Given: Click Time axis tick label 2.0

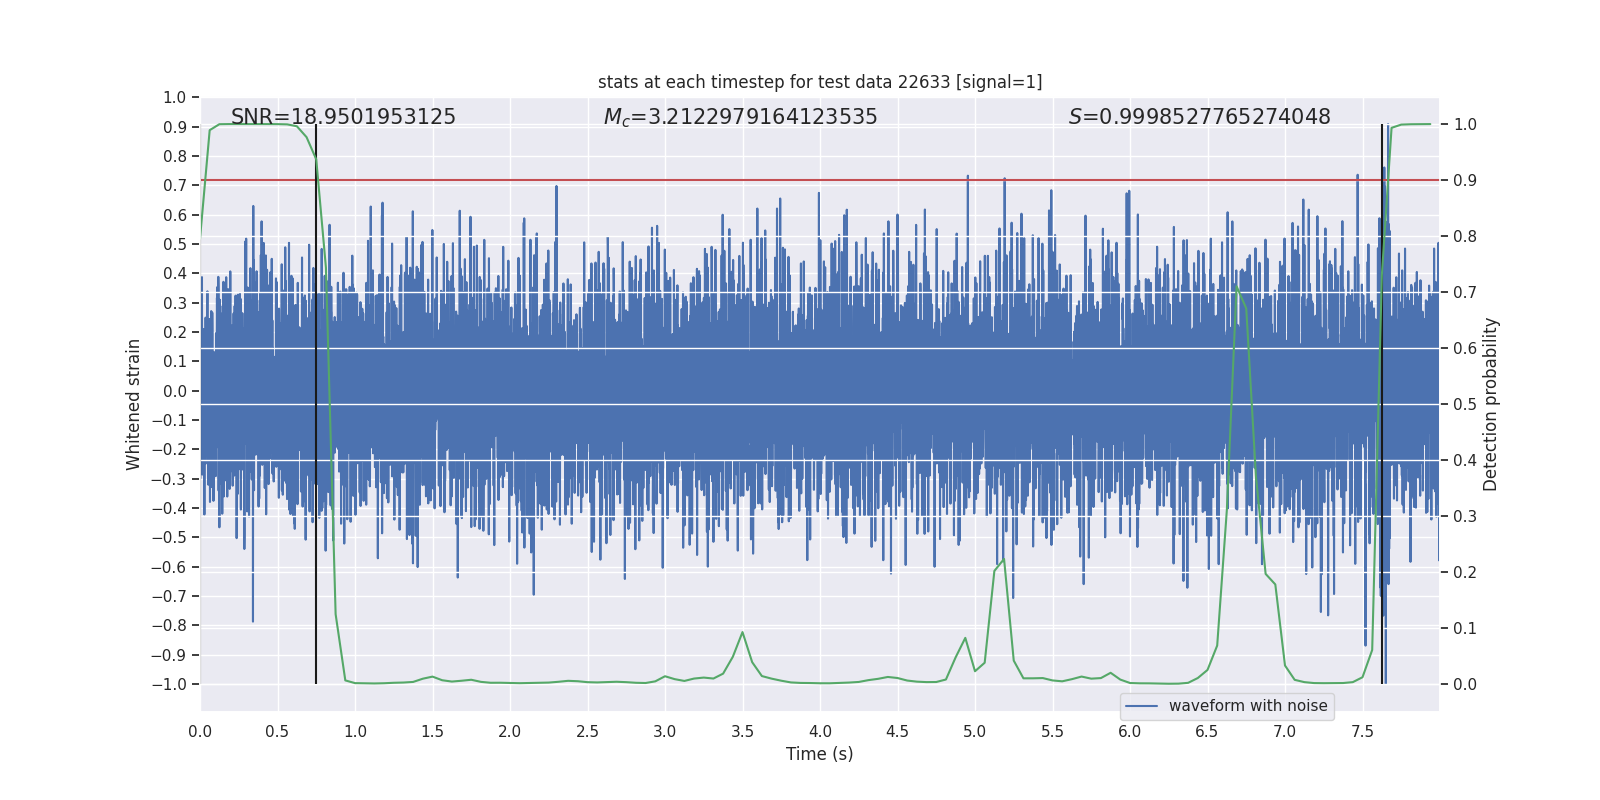Looking at the screenshot, I should point(510,732).
